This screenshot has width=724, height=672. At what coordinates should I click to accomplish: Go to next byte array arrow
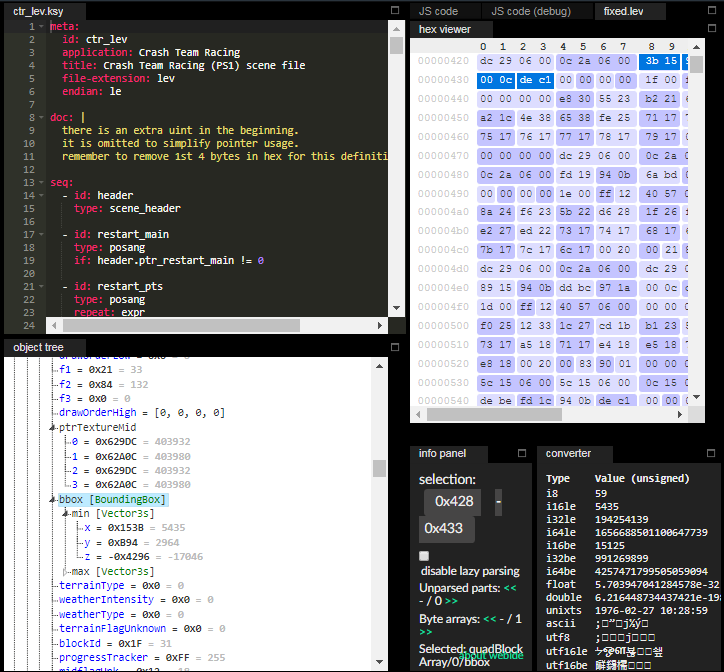coord(426,632)
